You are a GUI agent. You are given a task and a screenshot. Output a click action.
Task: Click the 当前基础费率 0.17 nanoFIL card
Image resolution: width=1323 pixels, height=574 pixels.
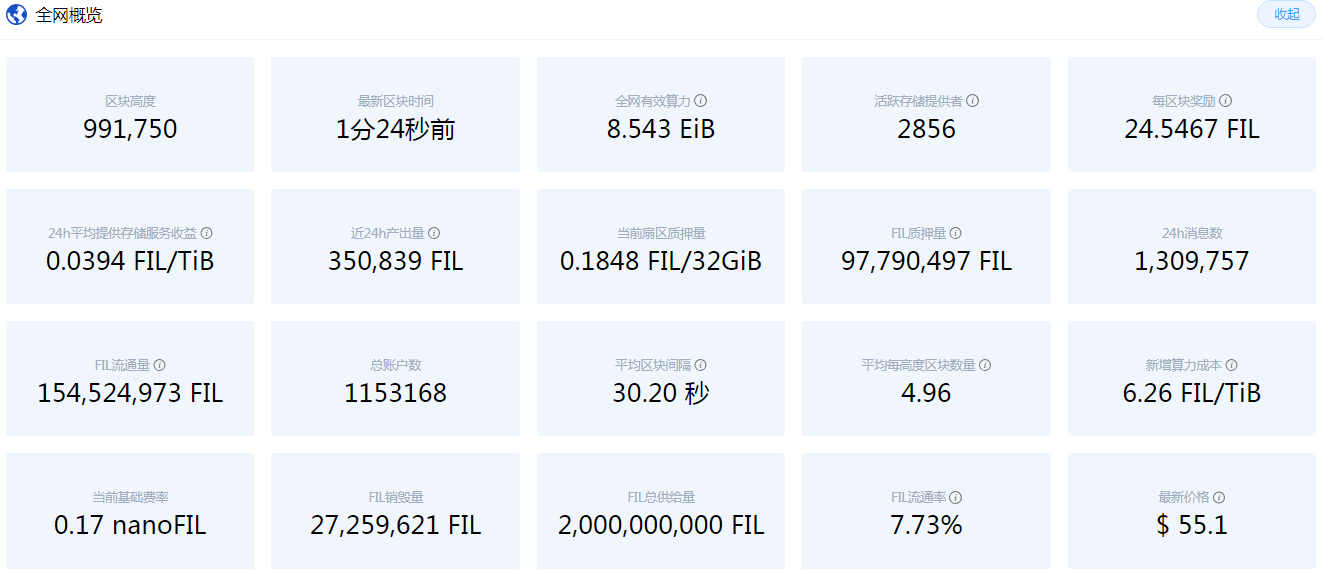point(130,511)
